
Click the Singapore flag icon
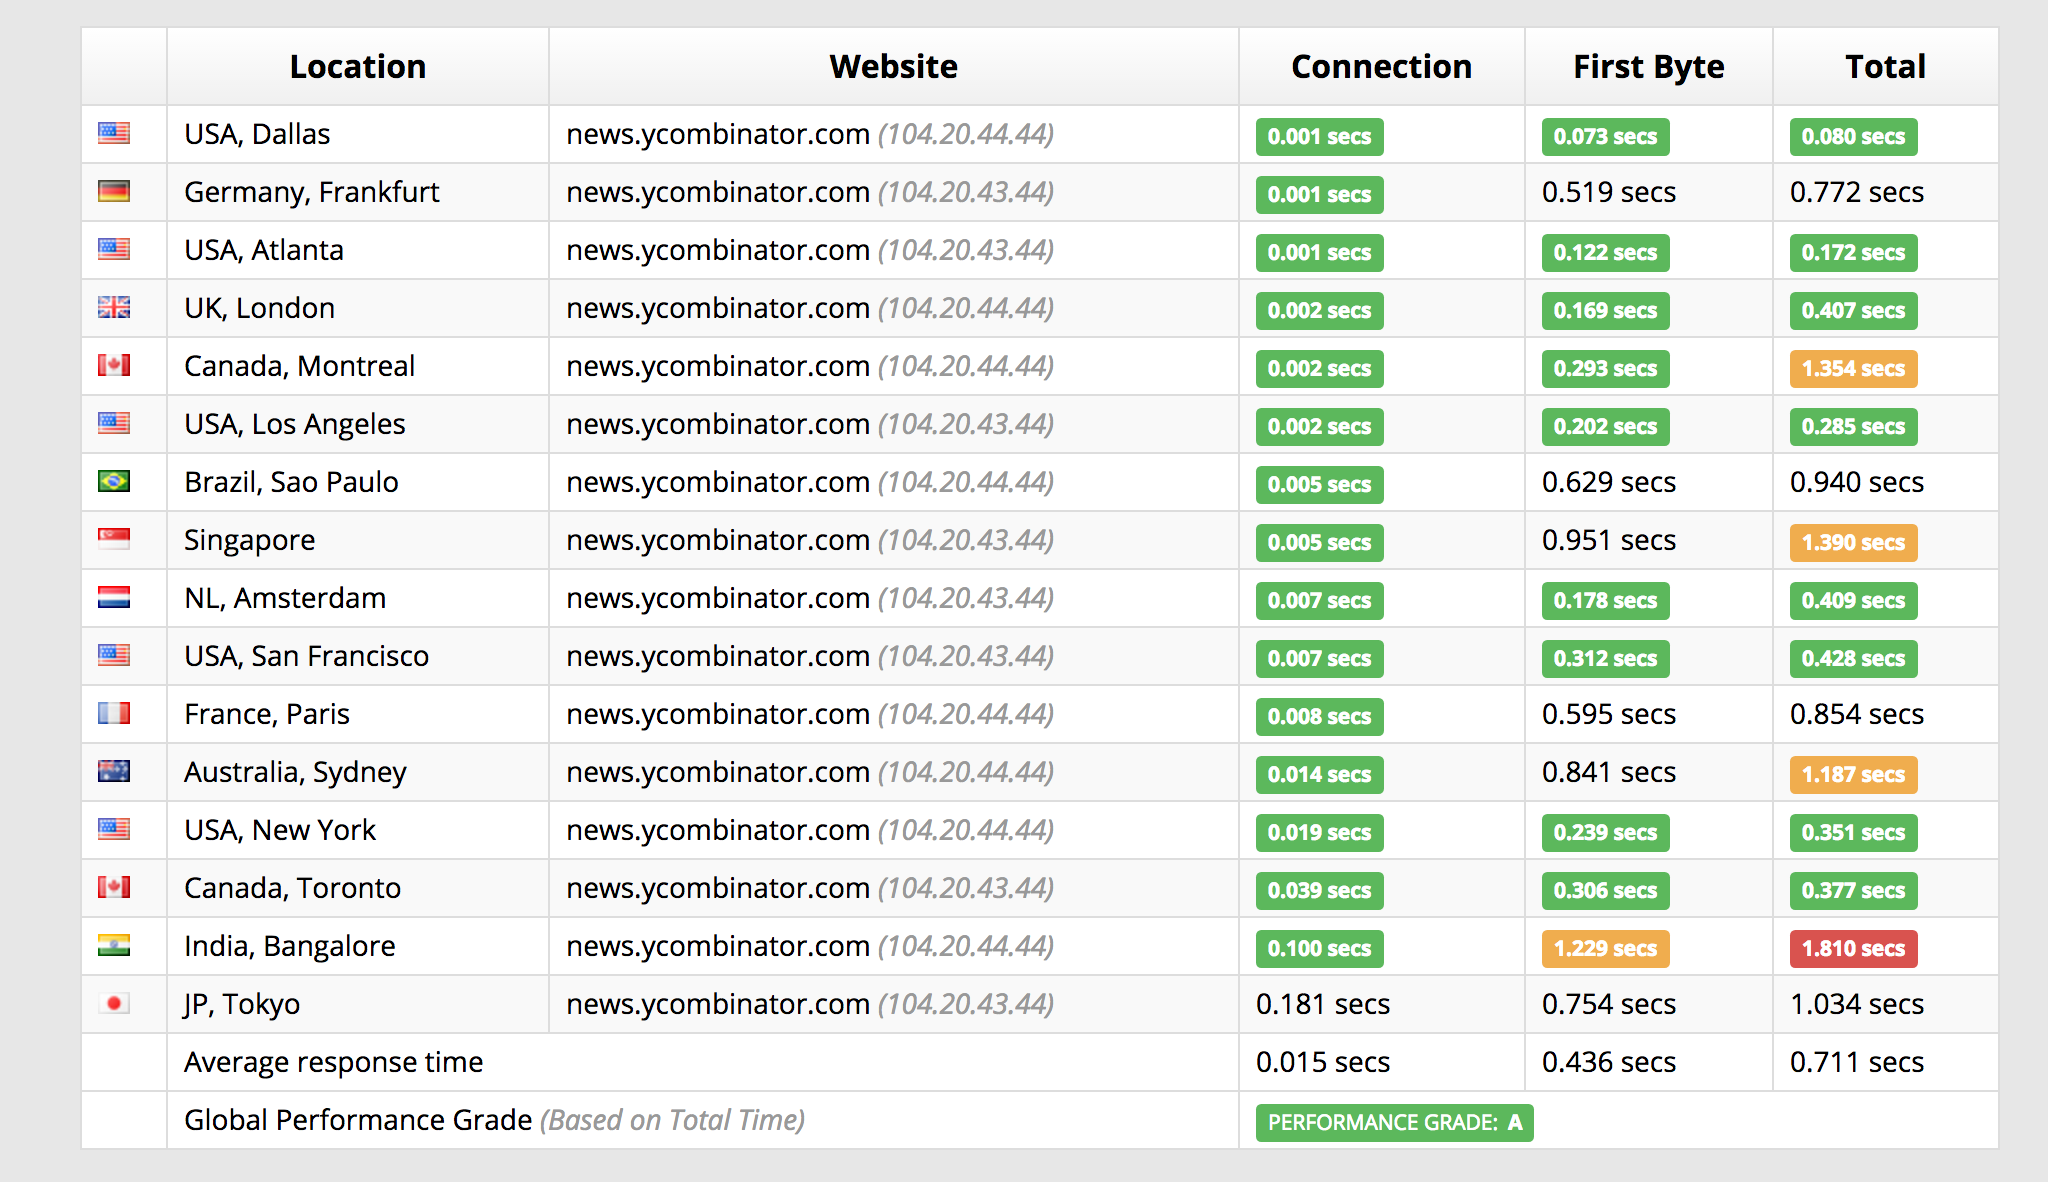click(114, 539)
